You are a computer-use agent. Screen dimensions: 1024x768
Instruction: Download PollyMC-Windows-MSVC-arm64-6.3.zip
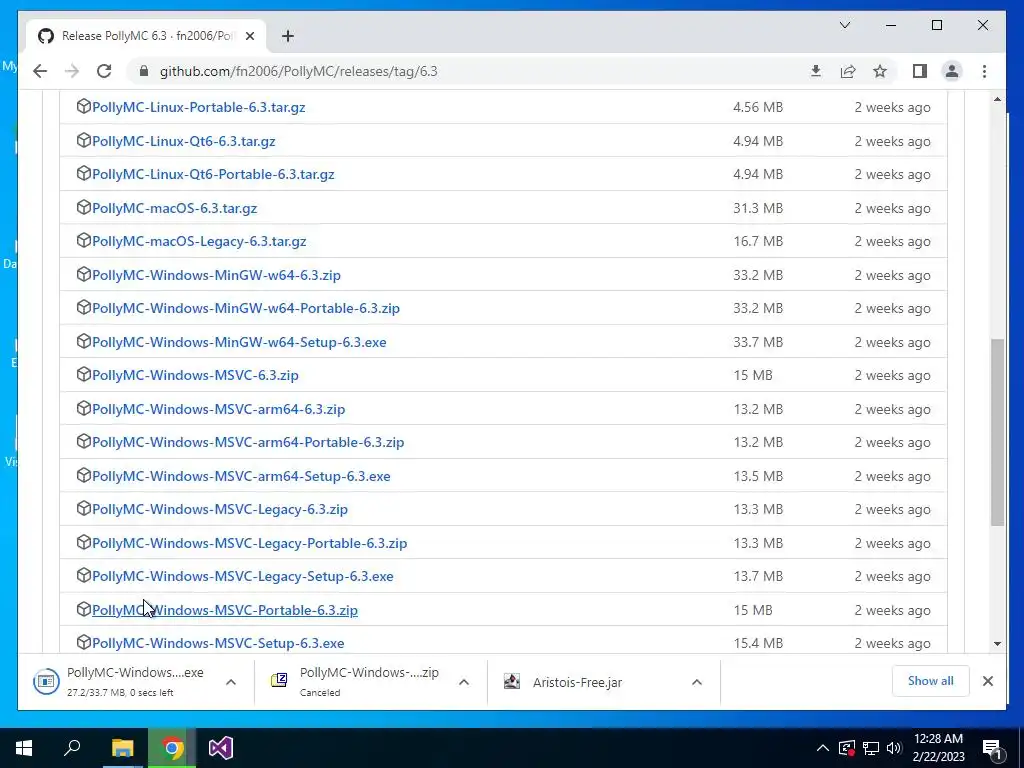[x=218, y=409]
